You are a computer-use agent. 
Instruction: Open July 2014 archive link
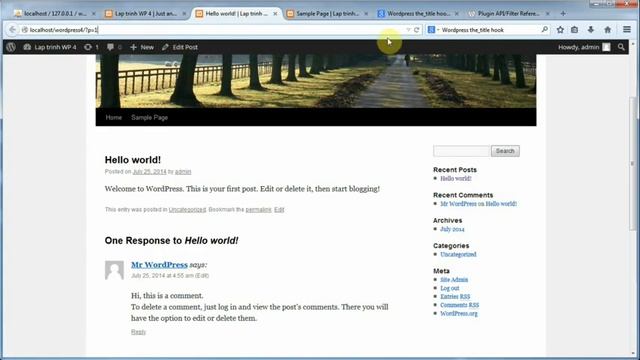click(x=452, y=229)
